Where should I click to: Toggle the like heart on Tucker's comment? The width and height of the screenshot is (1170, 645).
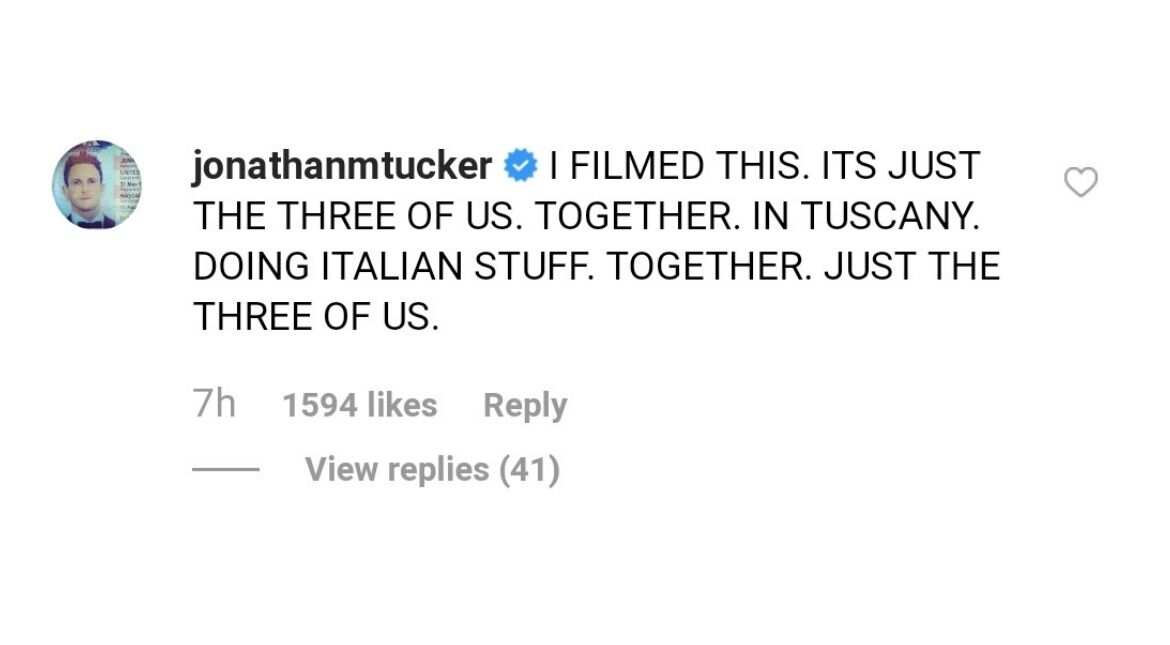click(1080, 181)
